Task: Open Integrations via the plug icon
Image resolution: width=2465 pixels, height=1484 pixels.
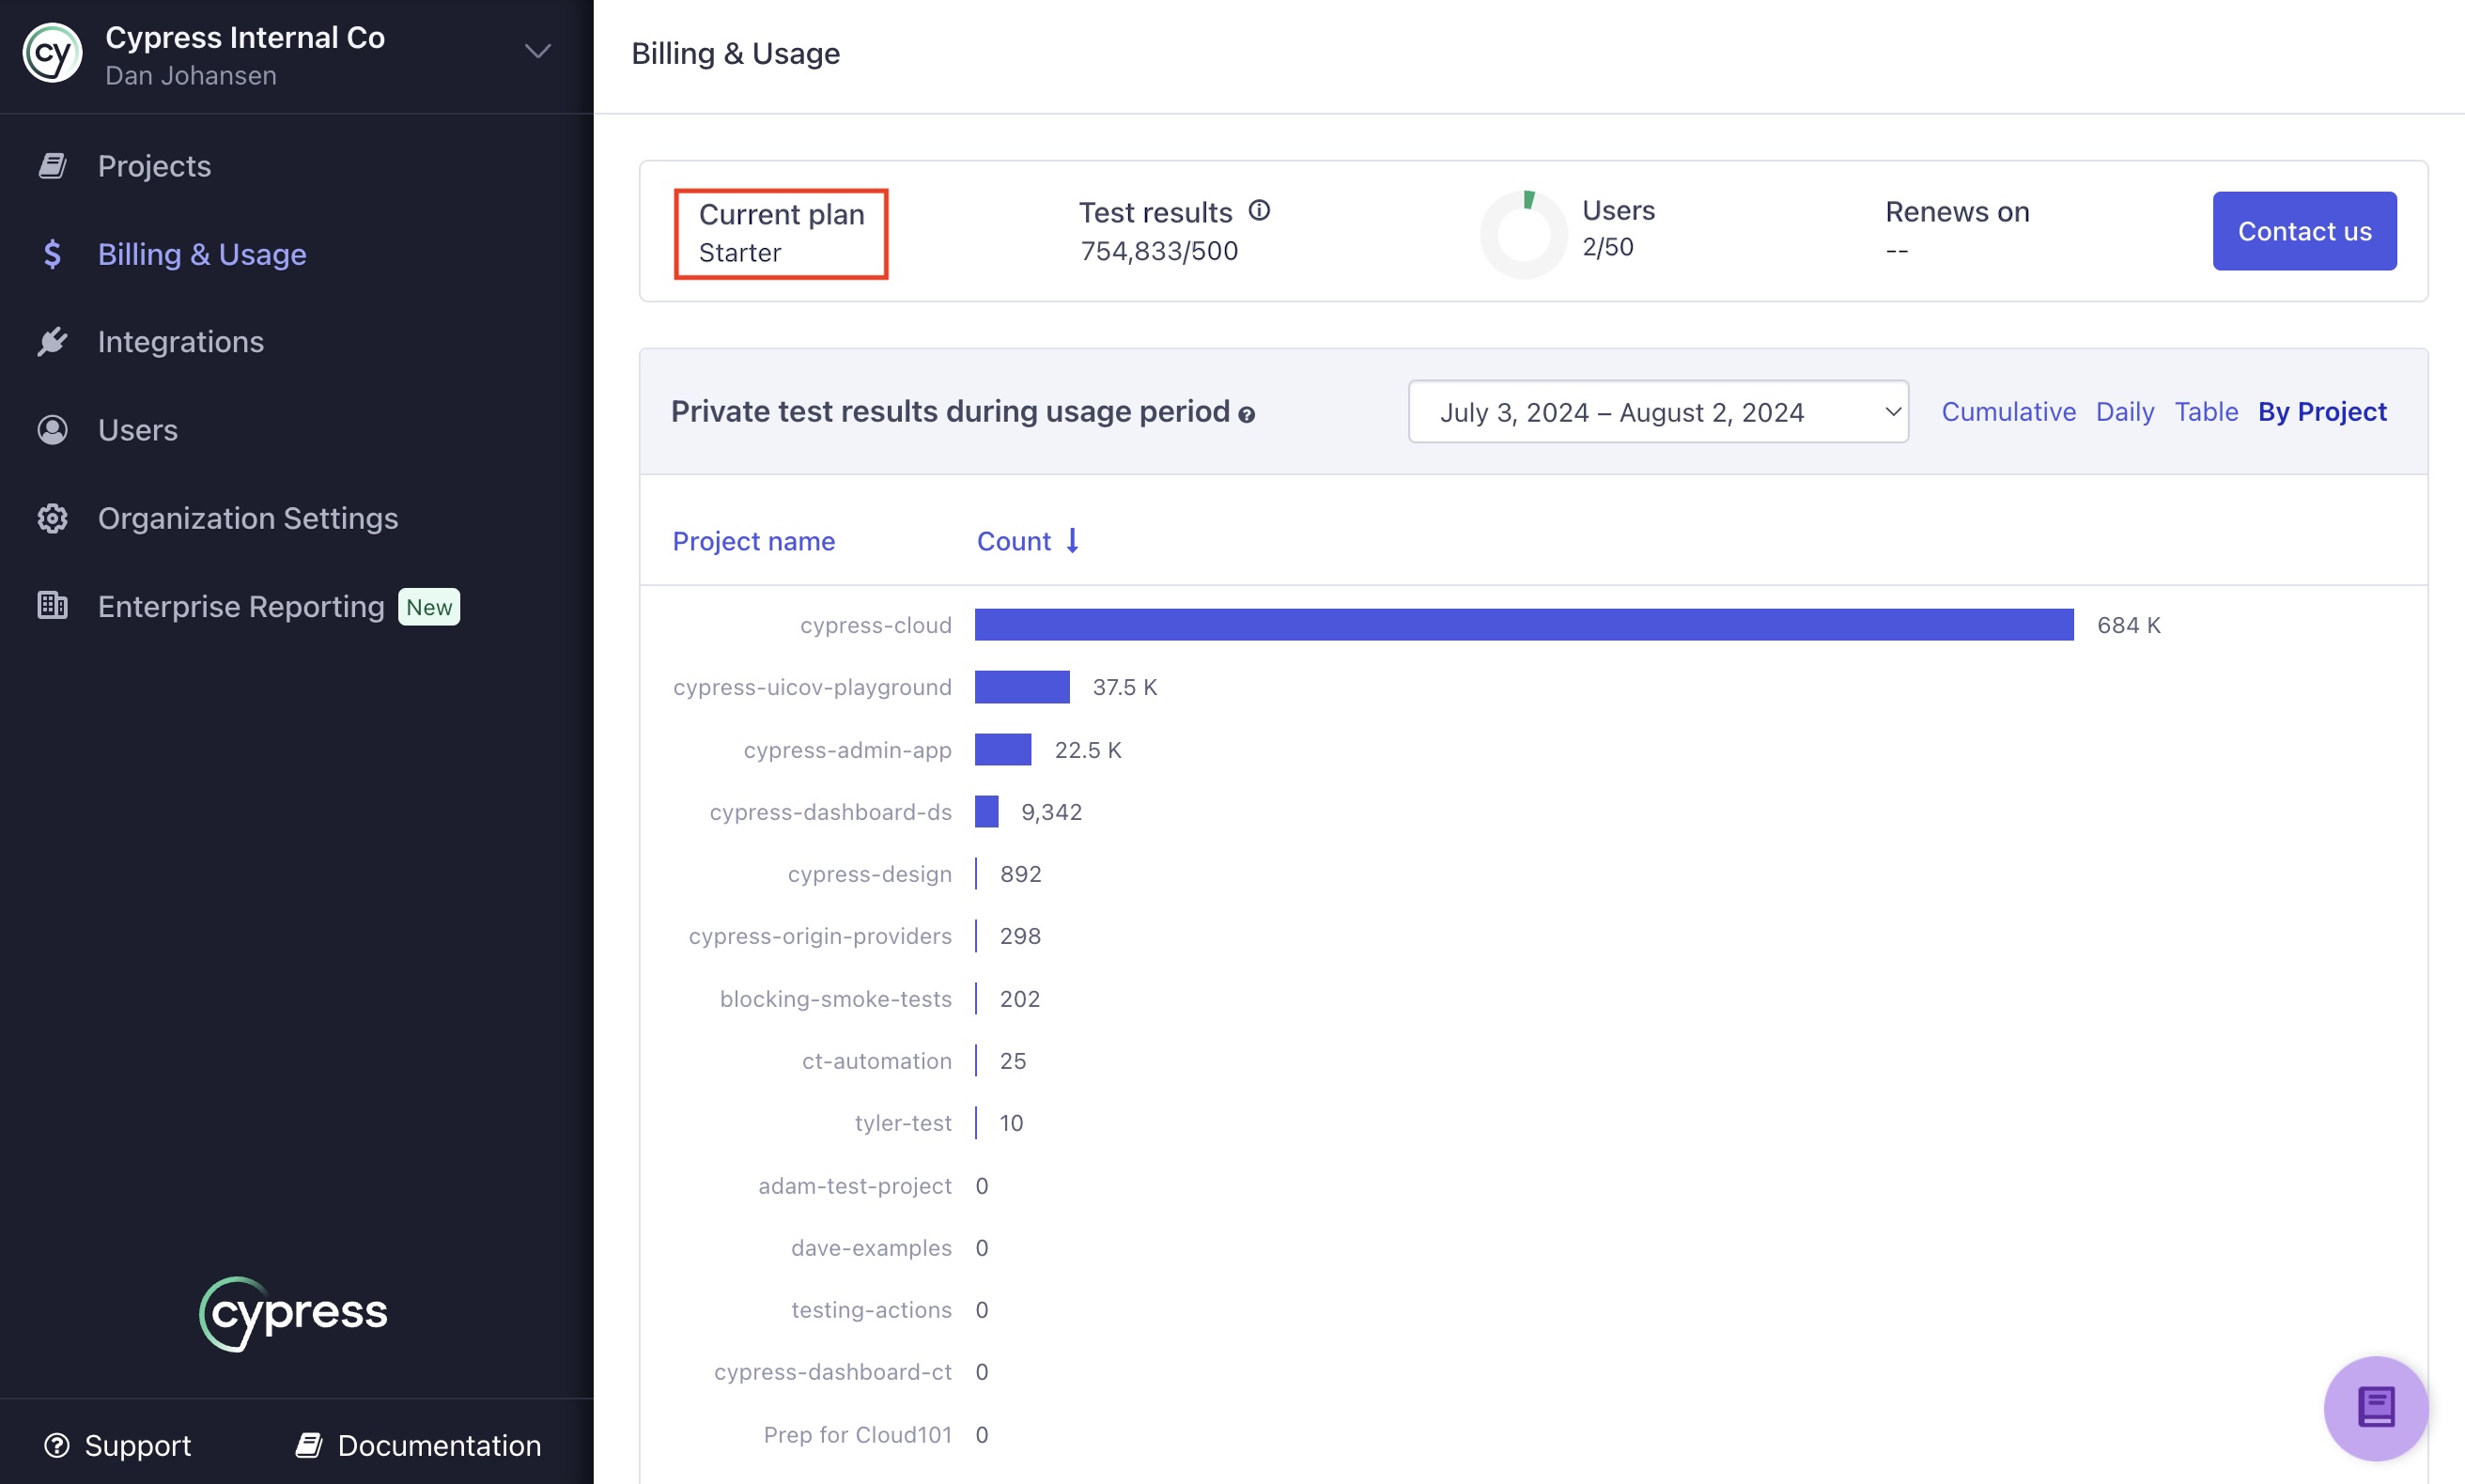Action: [x=52, y=341]
